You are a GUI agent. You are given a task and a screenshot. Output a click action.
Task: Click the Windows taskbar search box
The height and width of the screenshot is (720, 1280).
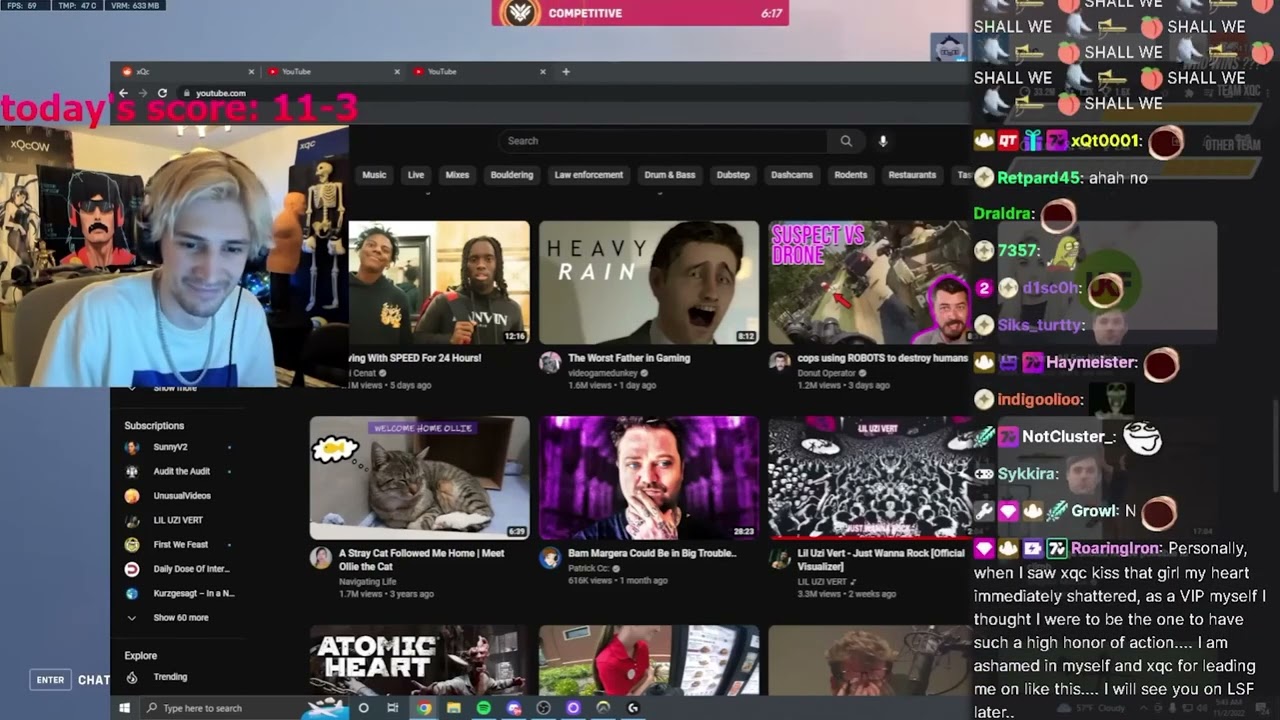(x=222, y=708)
